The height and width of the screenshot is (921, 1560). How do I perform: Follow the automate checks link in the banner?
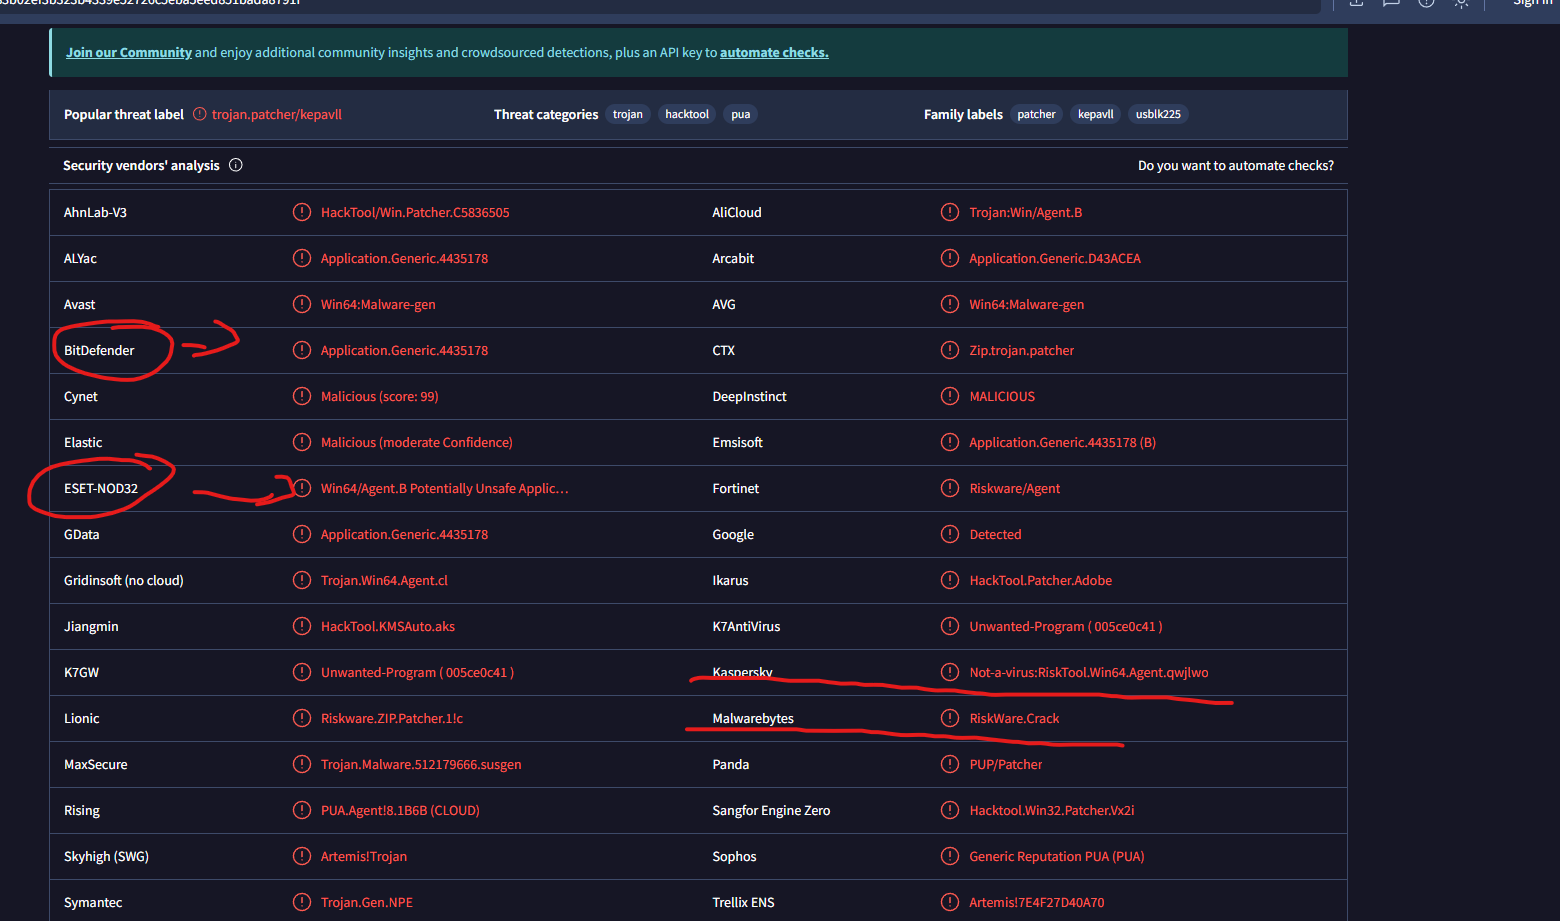[x=774, y=52]
